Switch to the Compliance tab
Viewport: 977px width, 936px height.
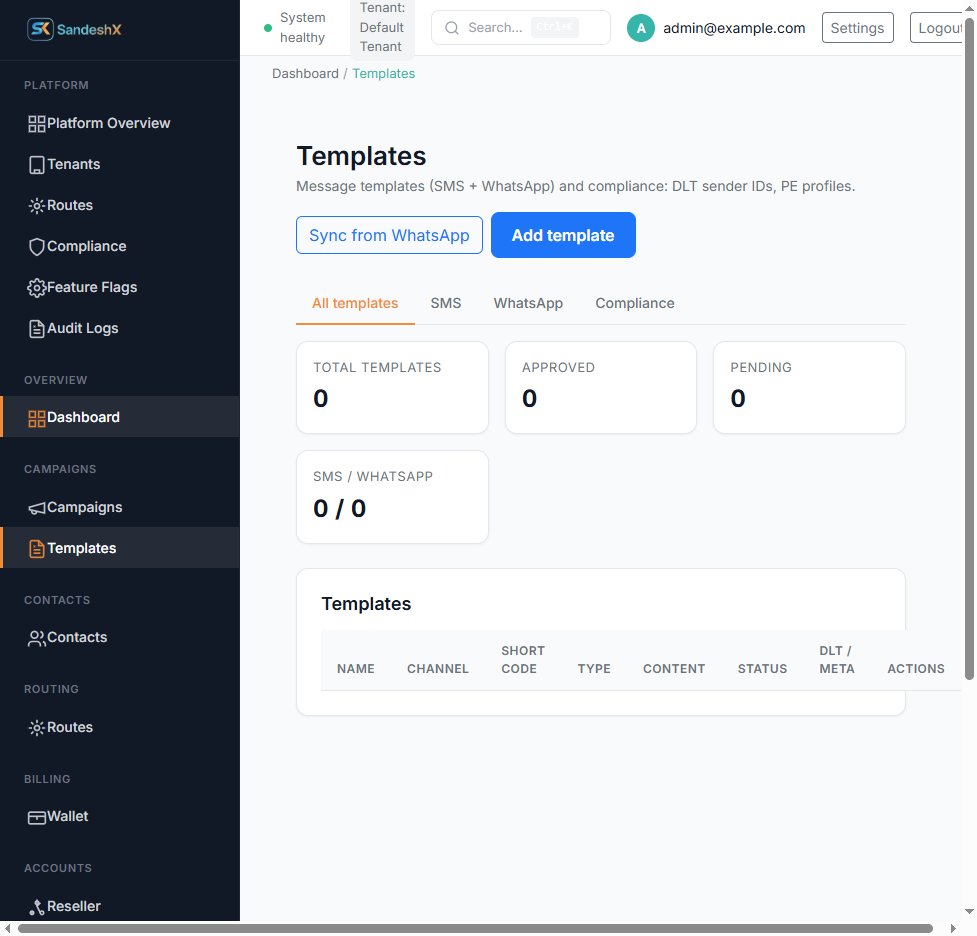[634, 303]
